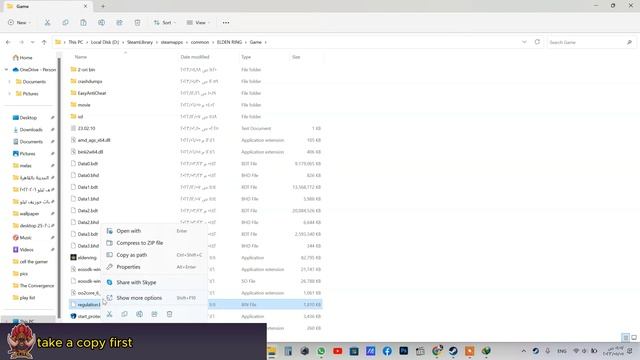
Task: Select the EasyAntiCheat folder
Action: 92,93
